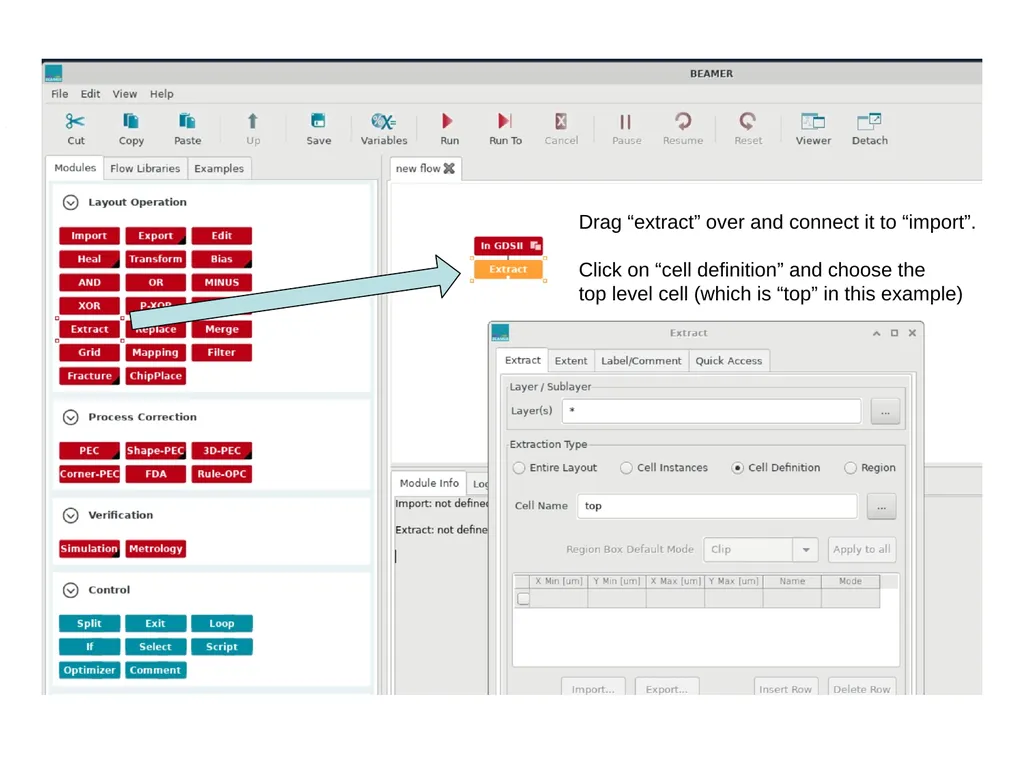Tick the checkbox in the region table row
1024x768 pixels.
(x=523, y=598)
